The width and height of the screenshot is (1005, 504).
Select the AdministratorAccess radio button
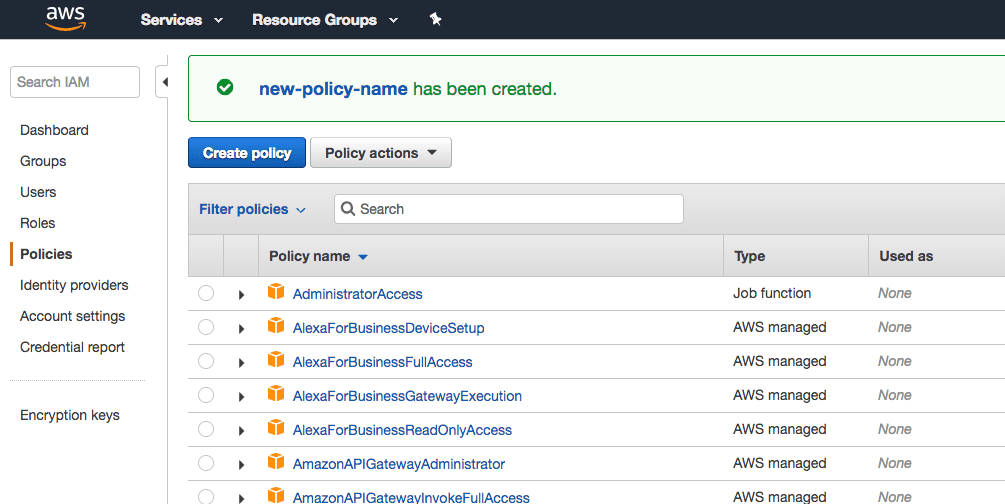(206, 293)
